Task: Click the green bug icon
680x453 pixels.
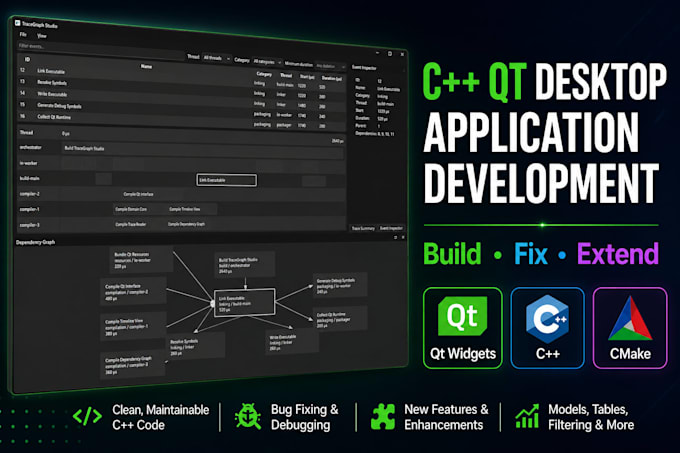Action: (248, 417)
